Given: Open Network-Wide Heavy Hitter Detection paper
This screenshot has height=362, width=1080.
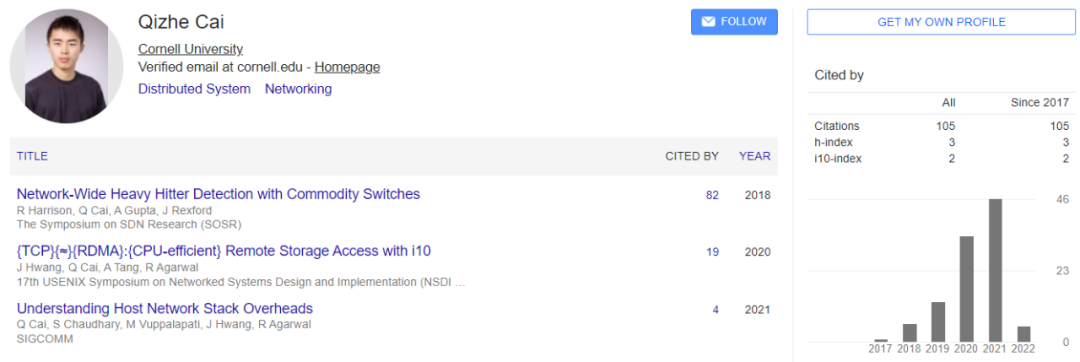Looking at the screenshot, I should 218,194.
